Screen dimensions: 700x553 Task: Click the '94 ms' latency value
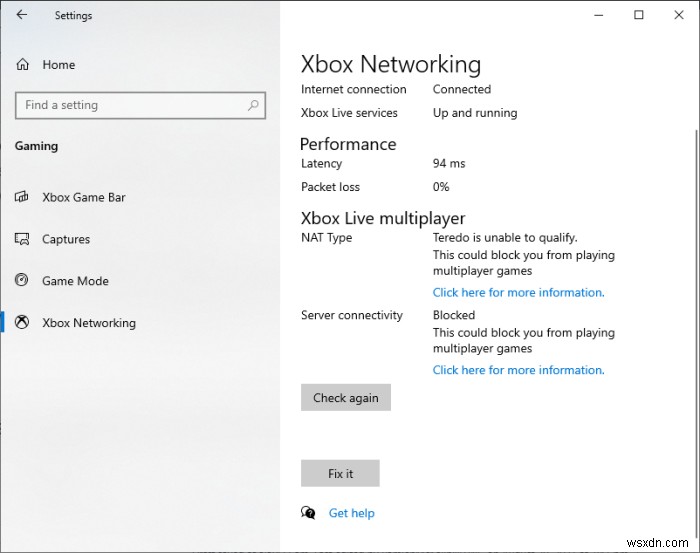449,163
